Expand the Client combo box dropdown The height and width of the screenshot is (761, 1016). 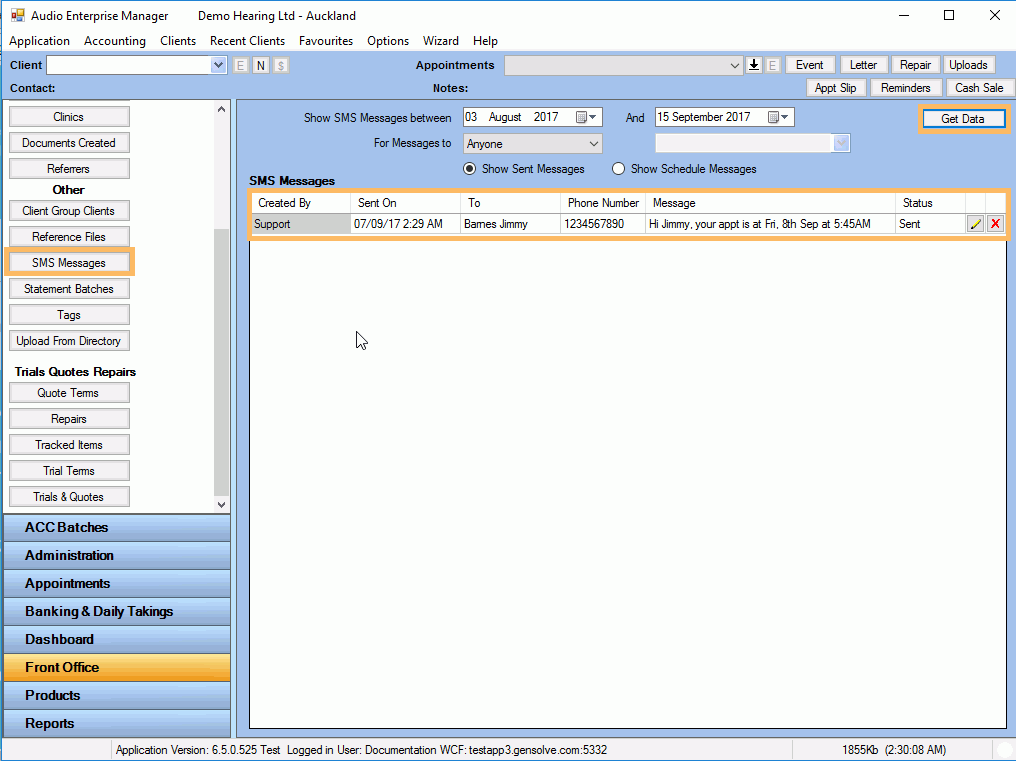(x=219, y=65)
